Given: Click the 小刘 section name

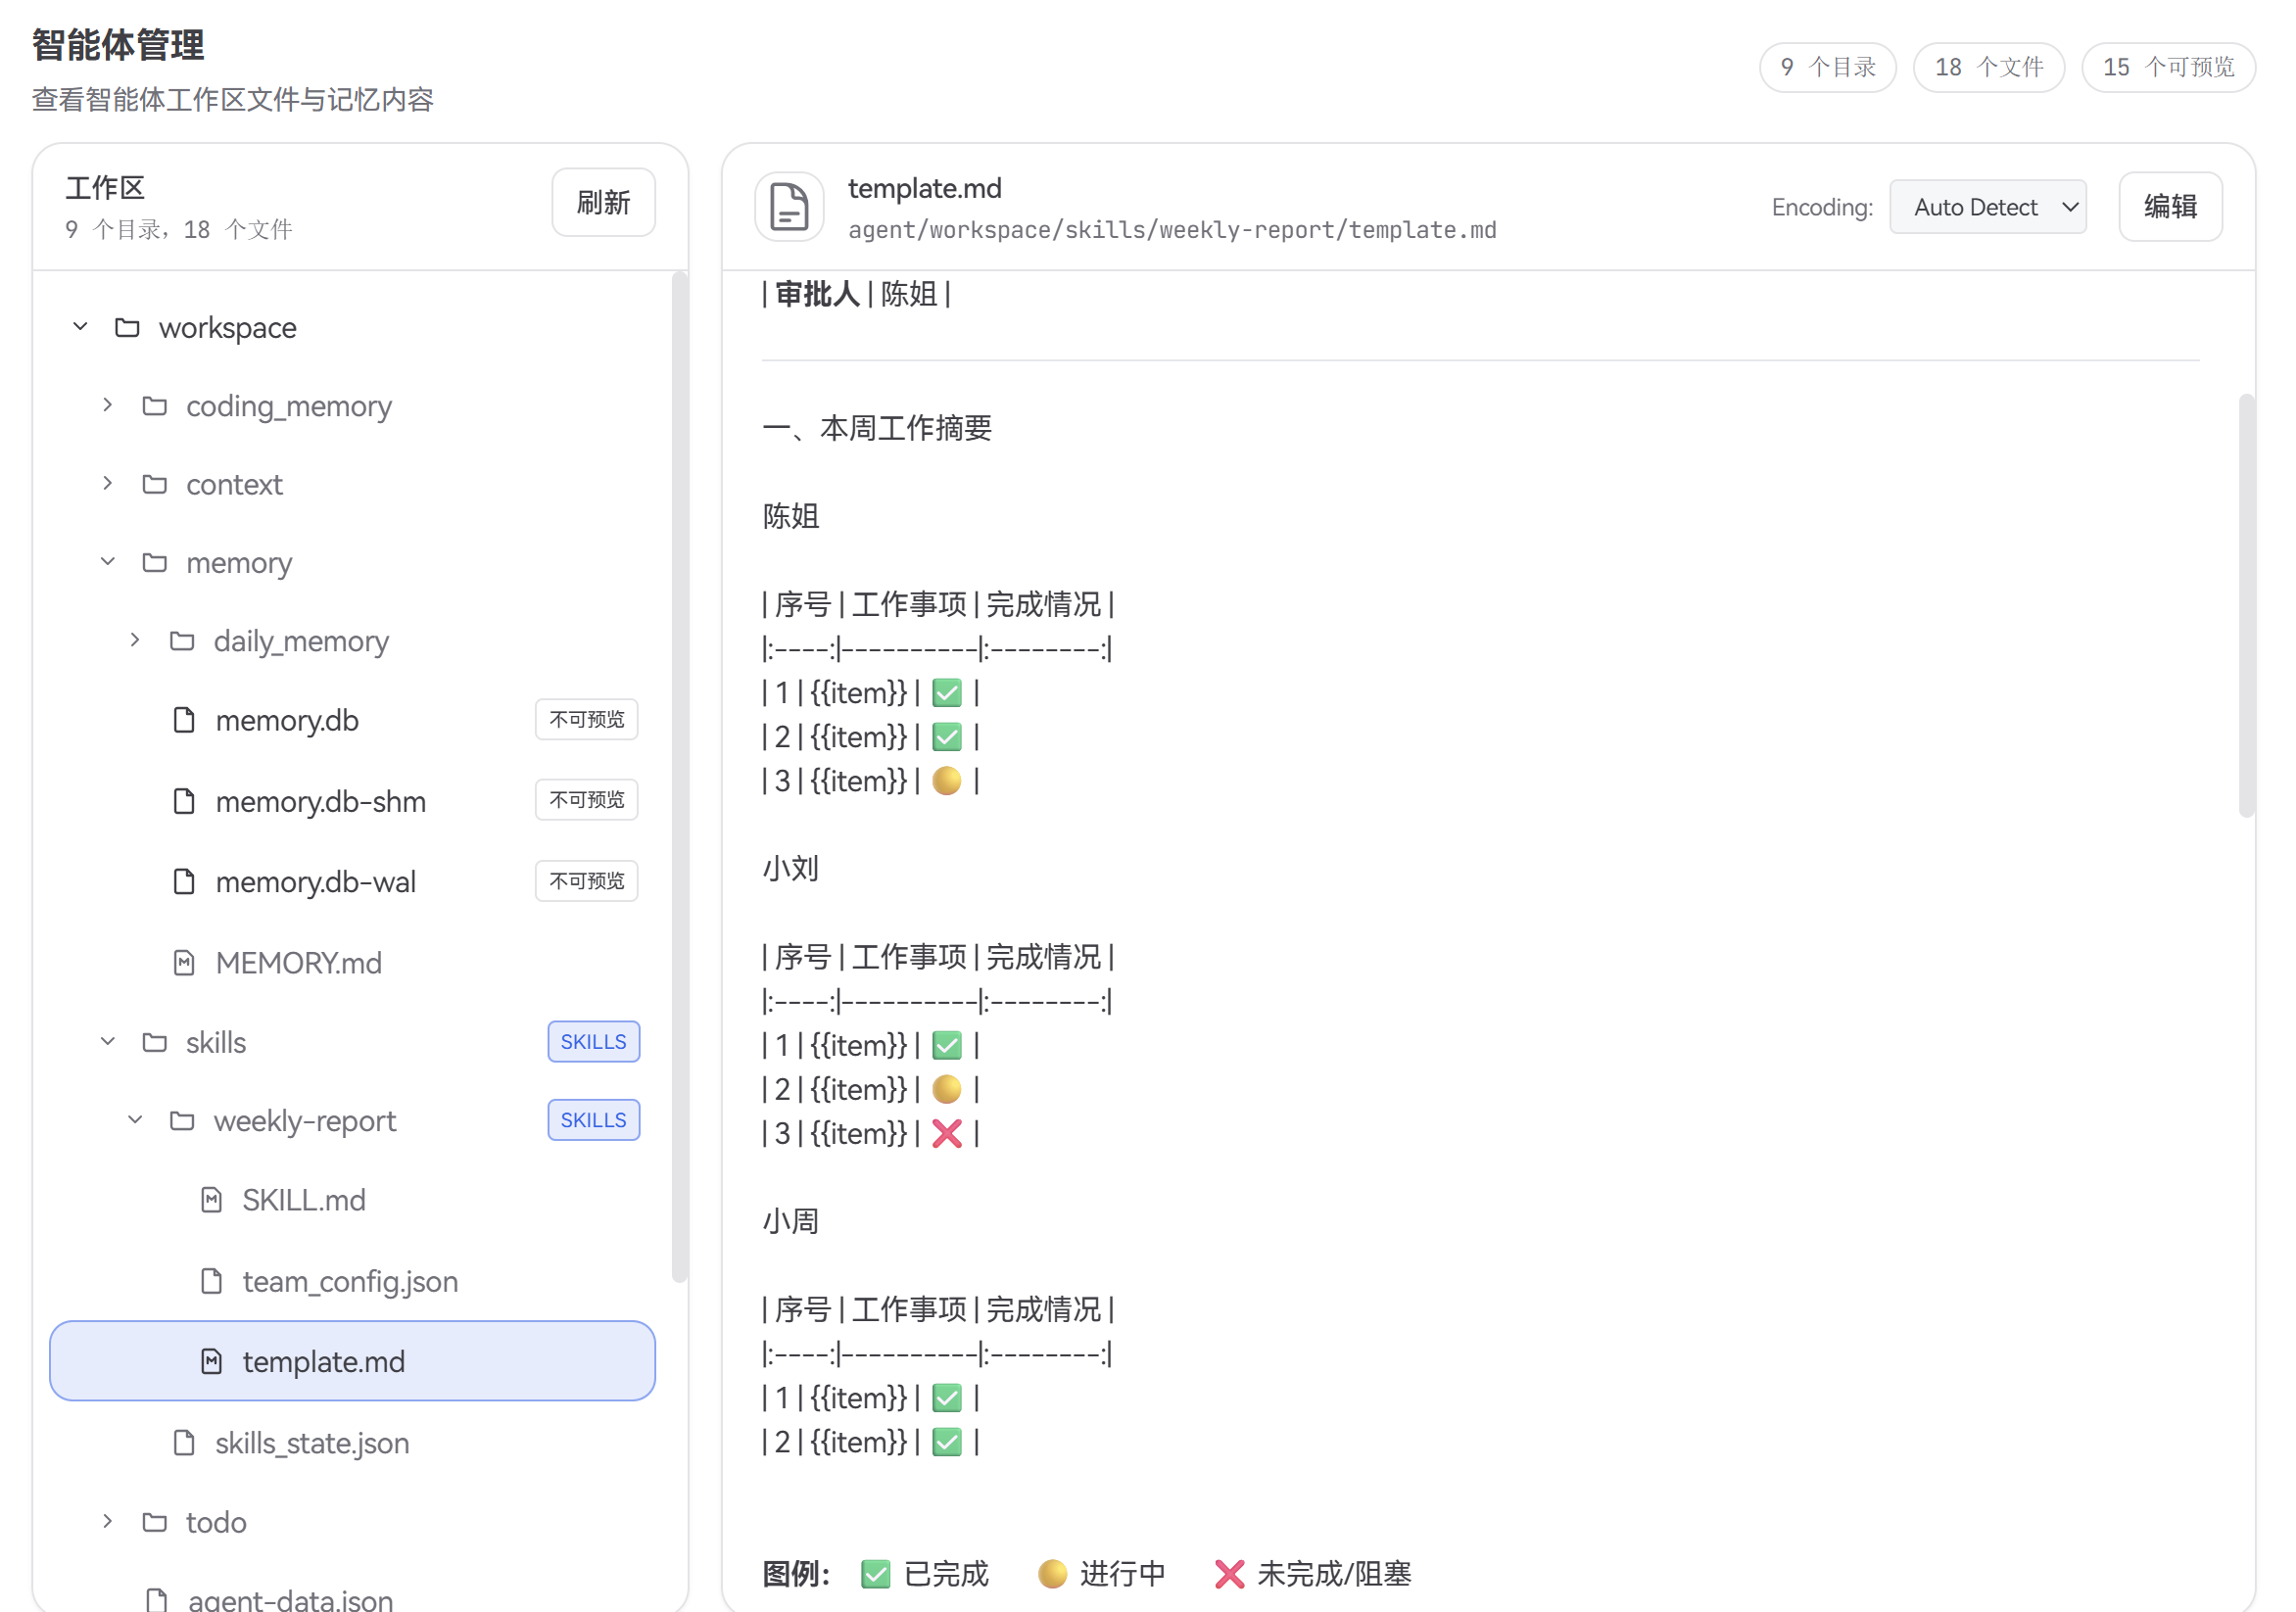Looking at the screenshot, I should point(791,868).
